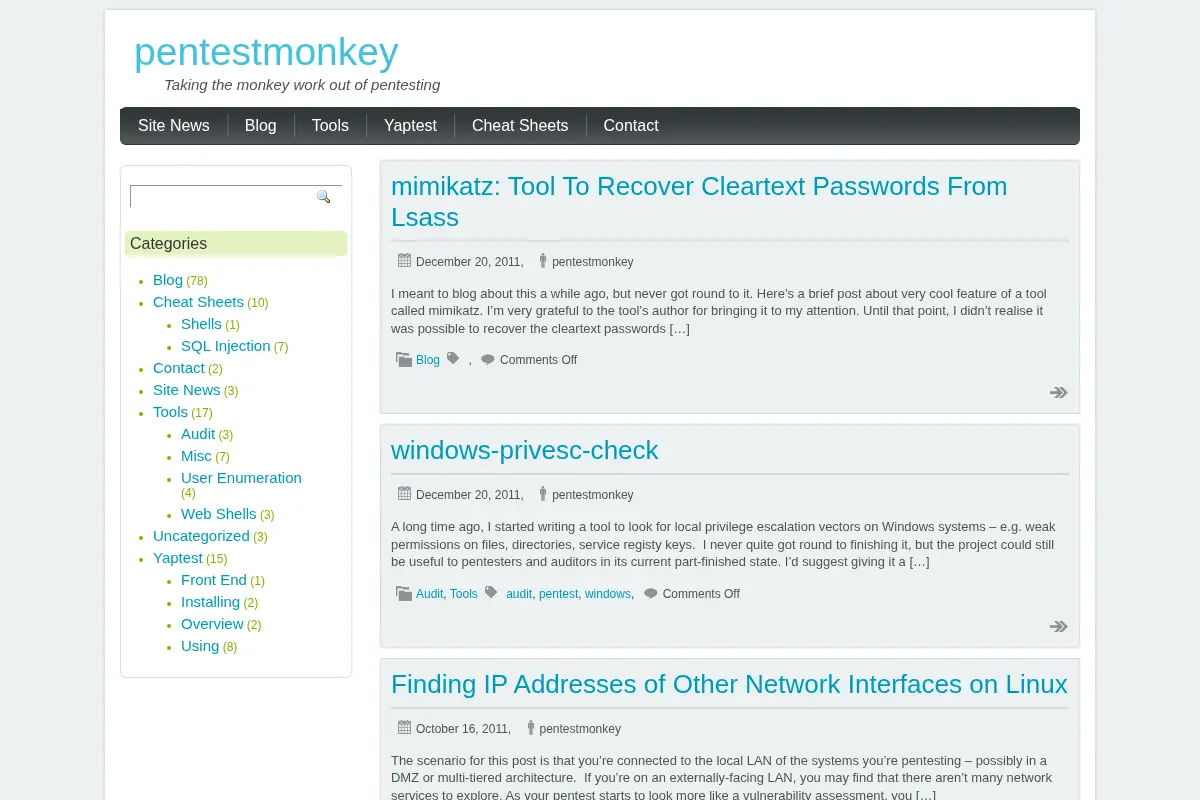Click the tag icon on the mimikatz post
This screenshot has width=1200, height=800.
tap(453, 358)
